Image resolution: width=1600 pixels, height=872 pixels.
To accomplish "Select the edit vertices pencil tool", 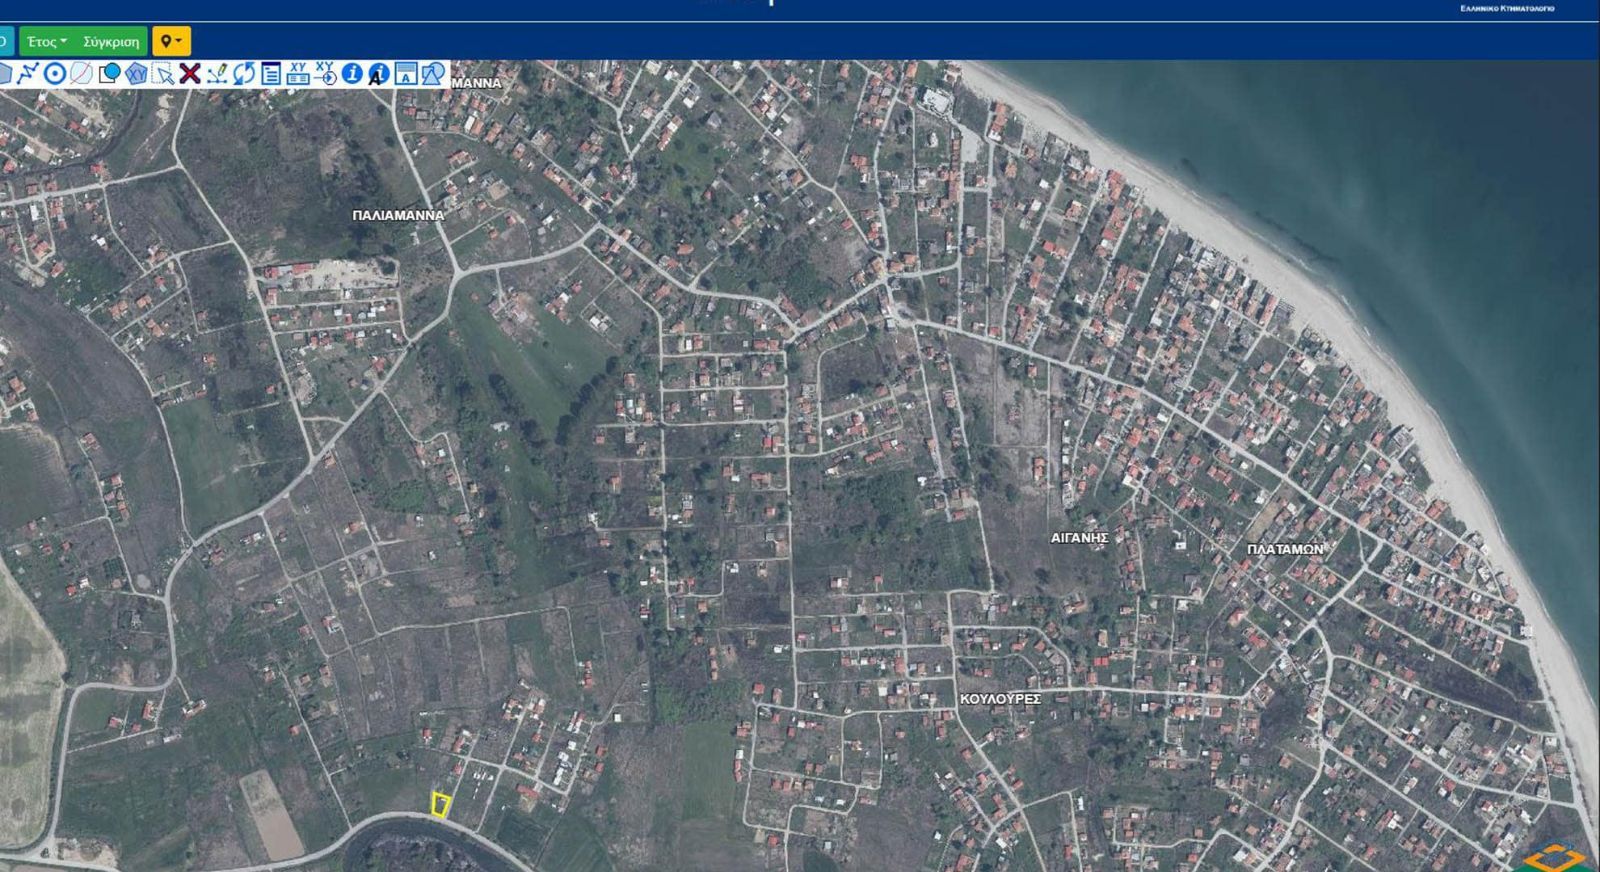I will [217, 73].
